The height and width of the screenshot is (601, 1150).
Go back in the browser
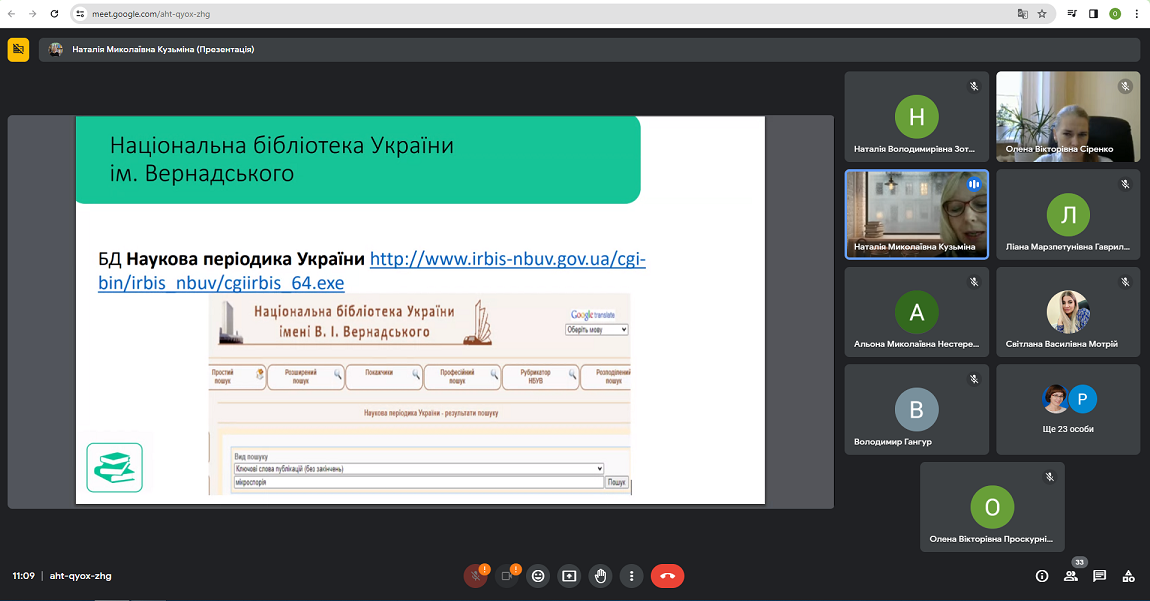coord(12,14)
